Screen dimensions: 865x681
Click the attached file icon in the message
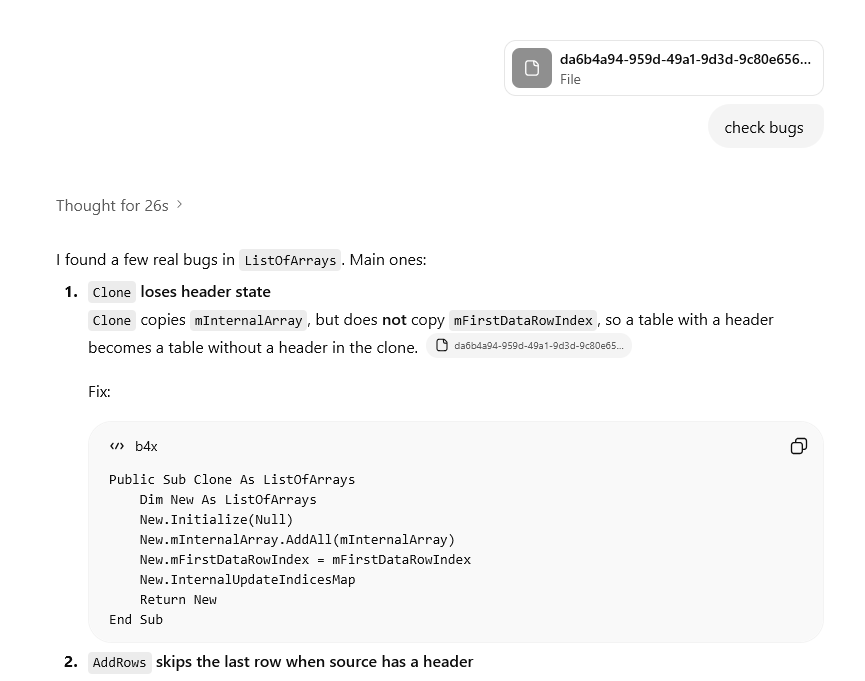click(x=532, y=68)
